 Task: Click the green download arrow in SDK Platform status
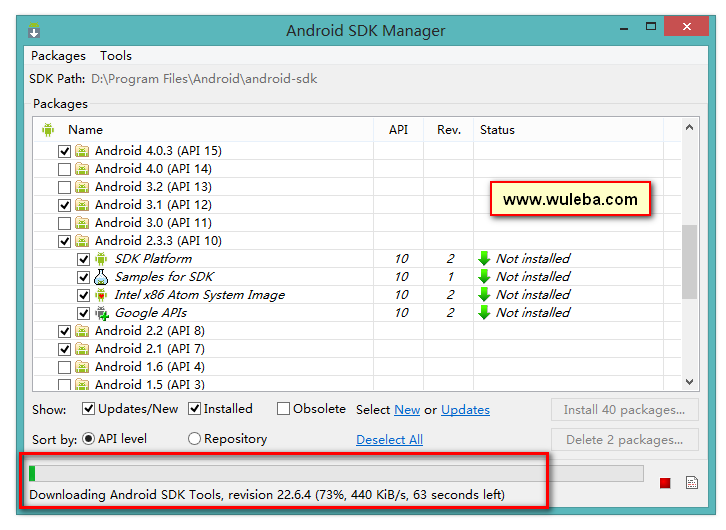coord(484,258)
